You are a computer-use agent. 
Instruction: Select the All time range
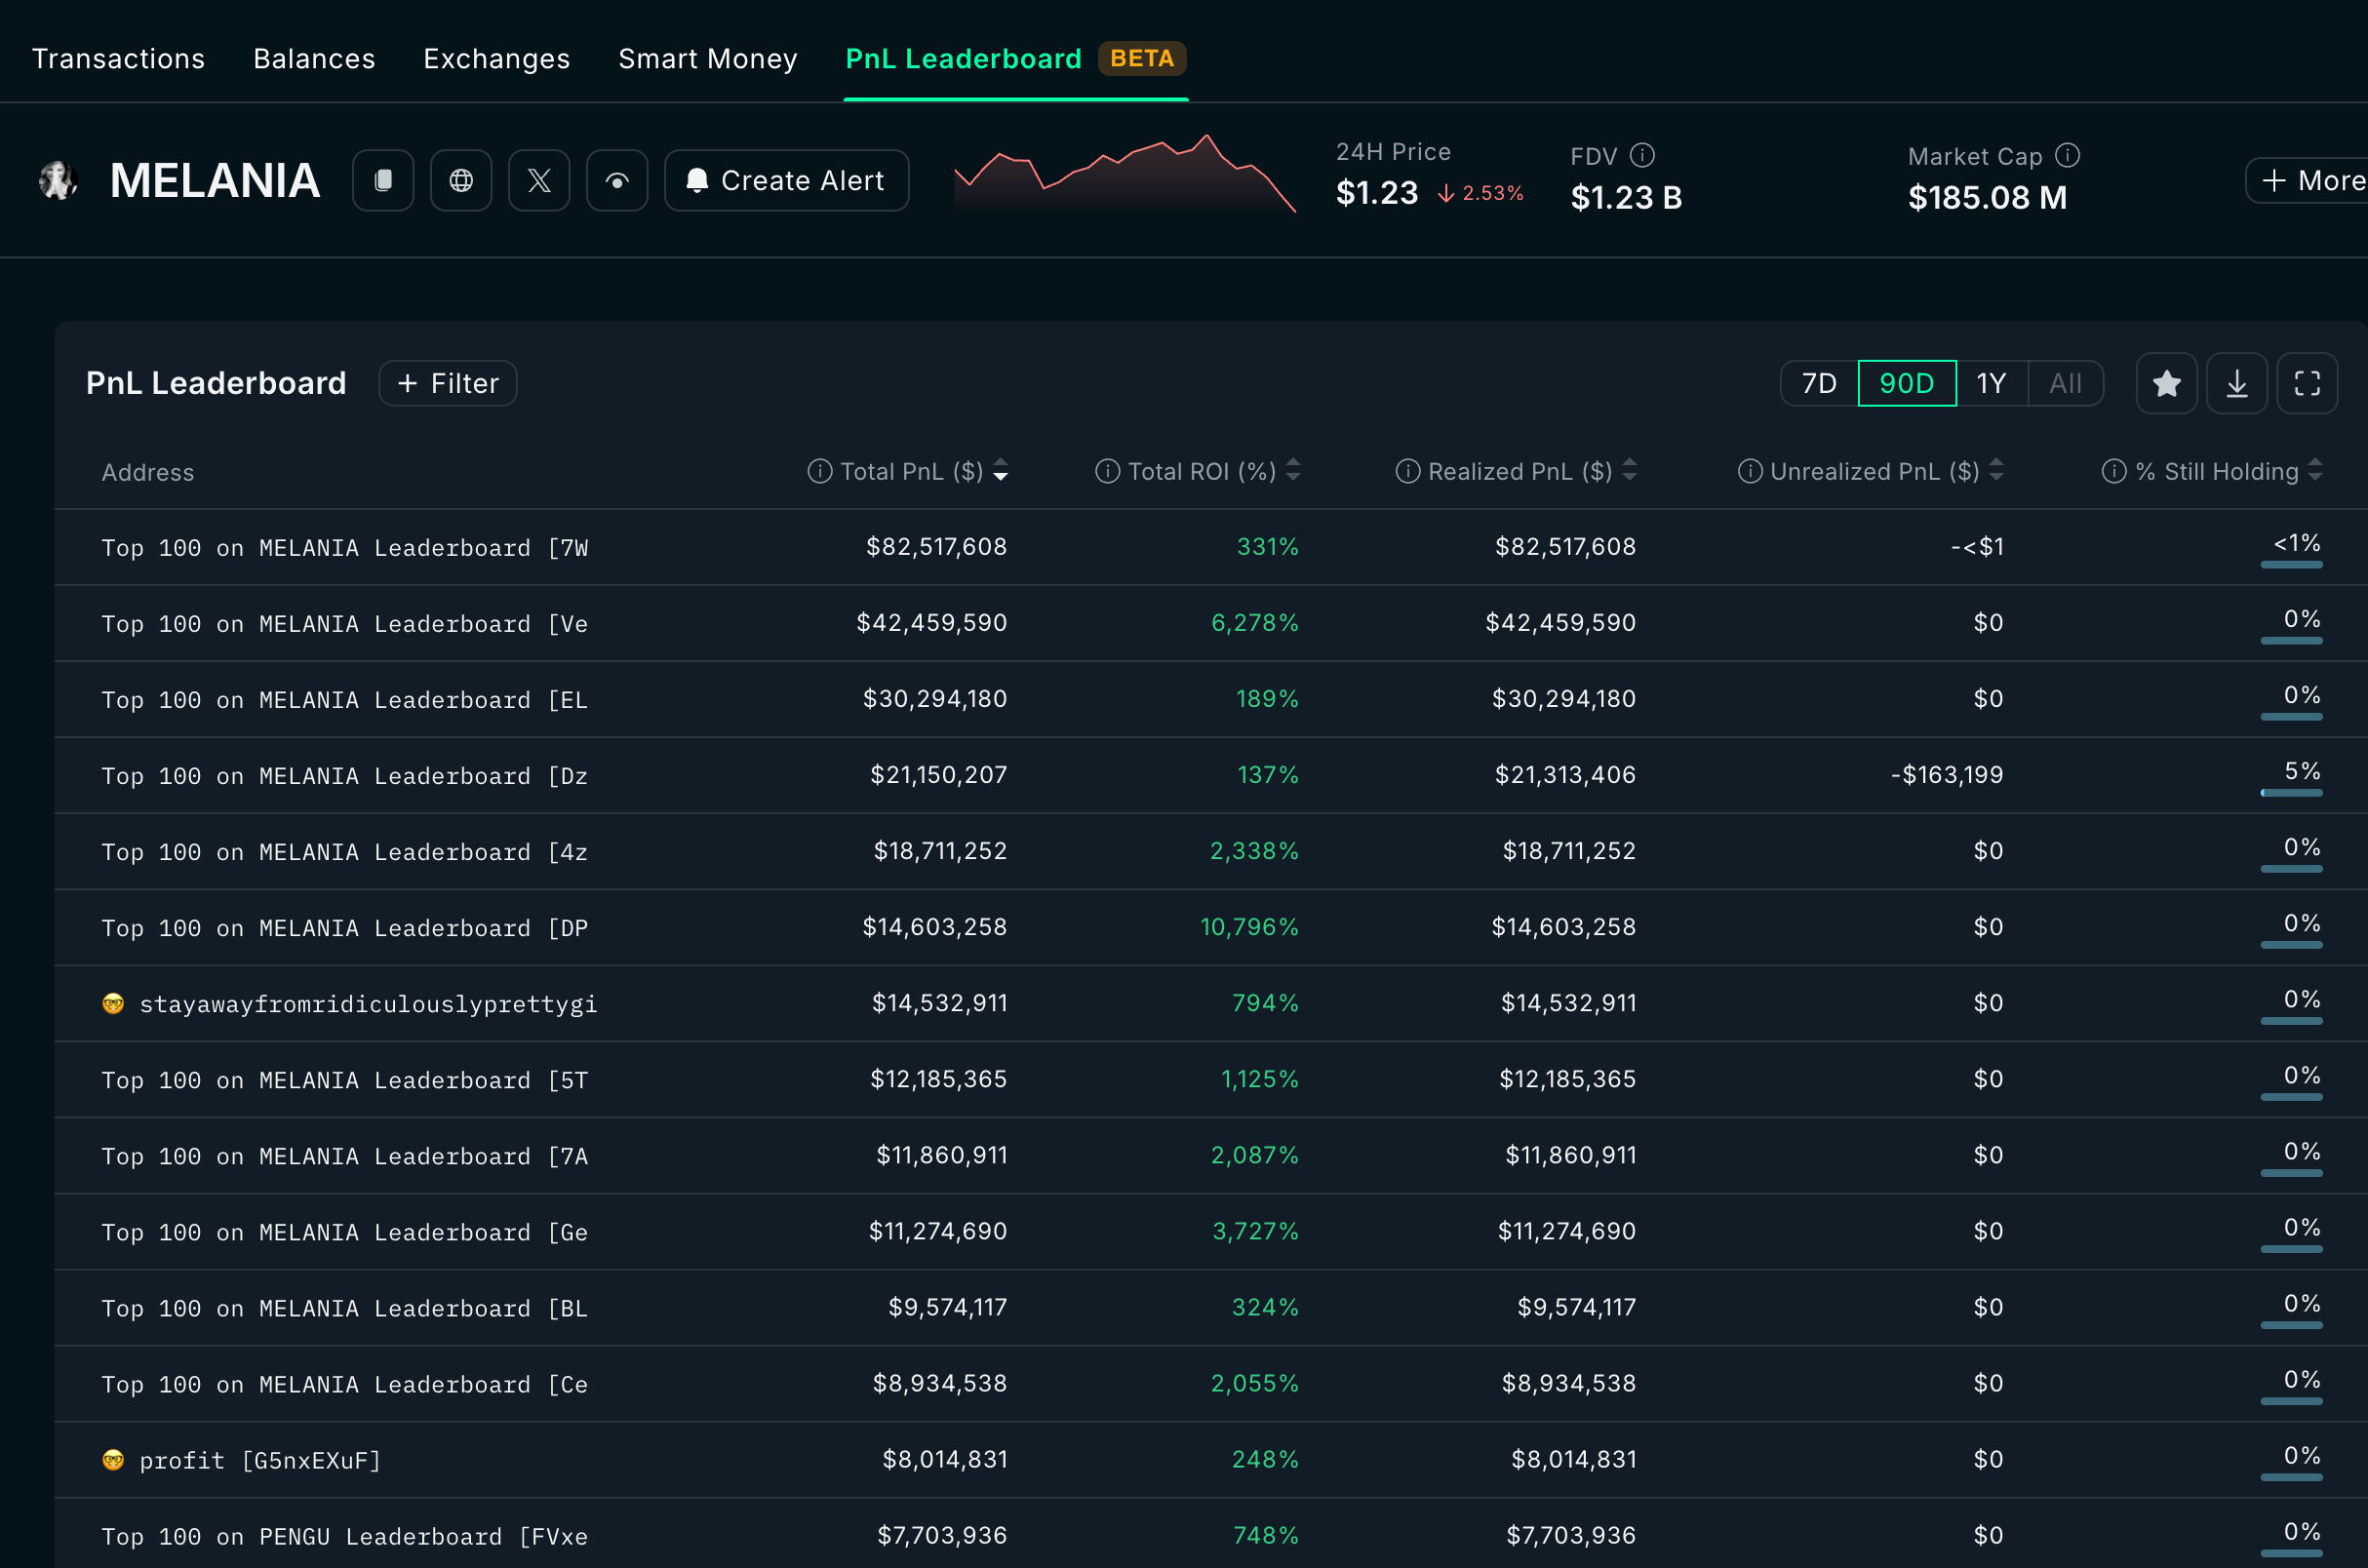point(2065,383)
